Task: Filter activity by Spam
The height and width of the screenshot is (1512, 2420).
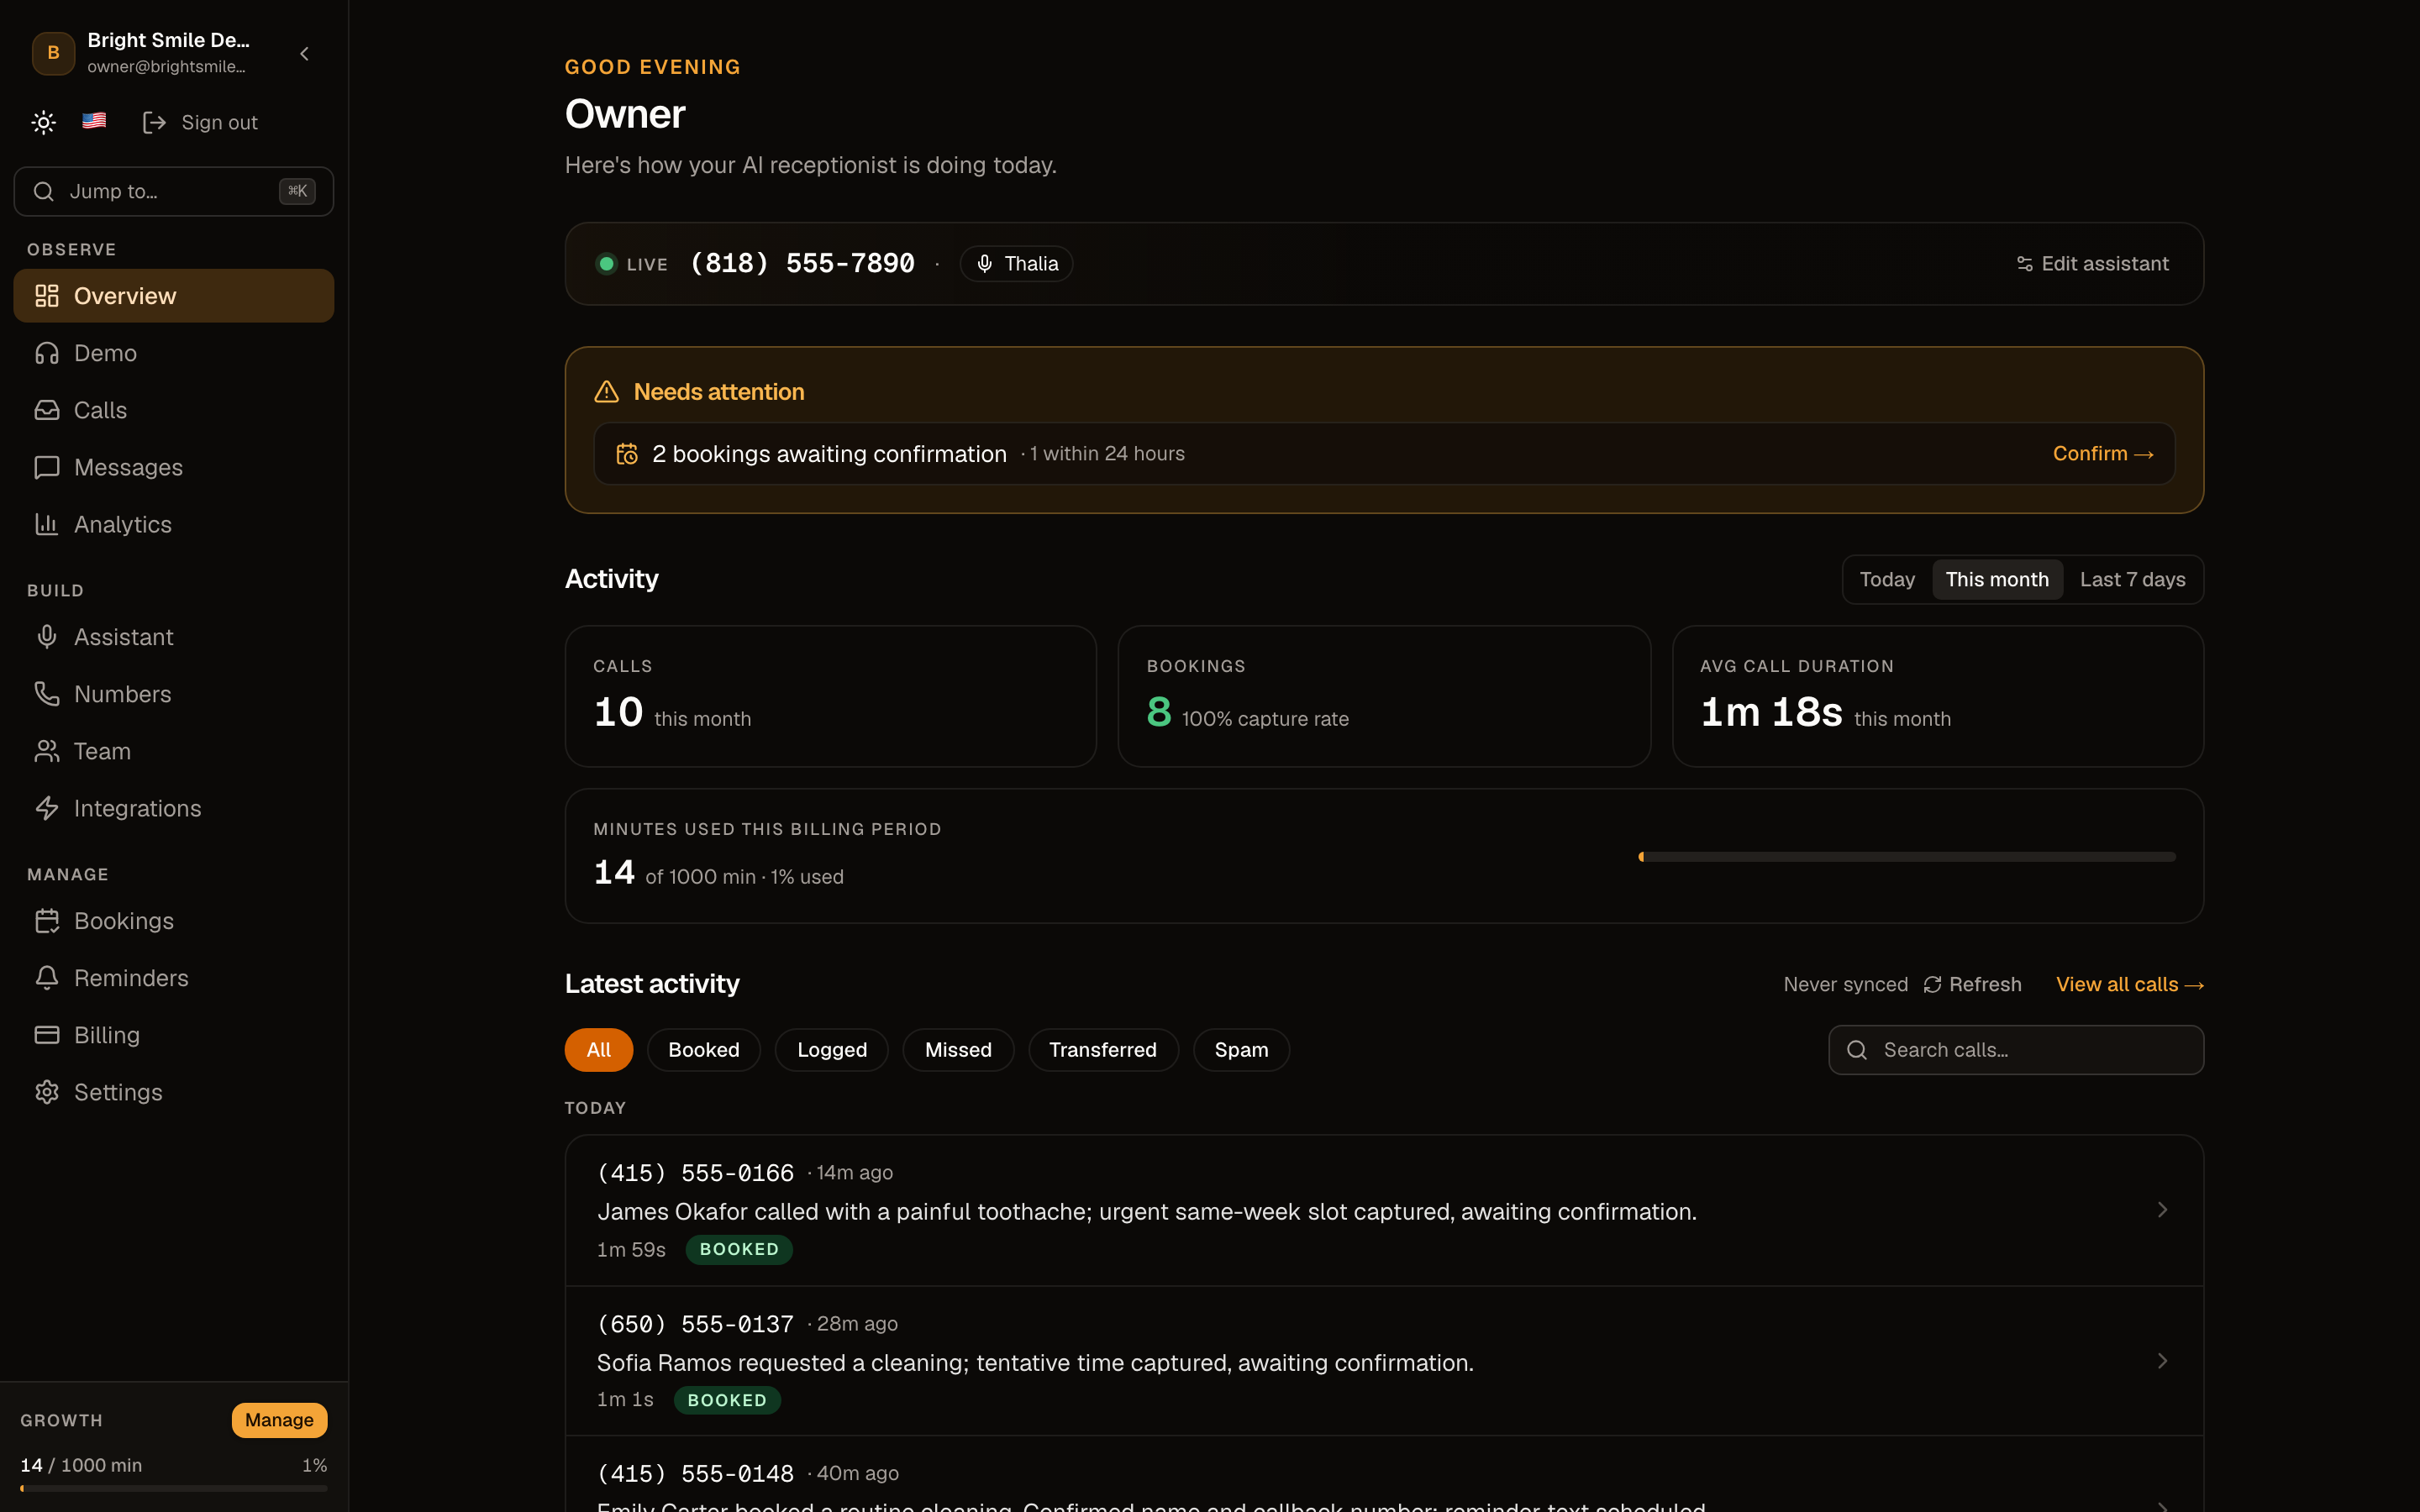Action: tap(1241, 1050)
